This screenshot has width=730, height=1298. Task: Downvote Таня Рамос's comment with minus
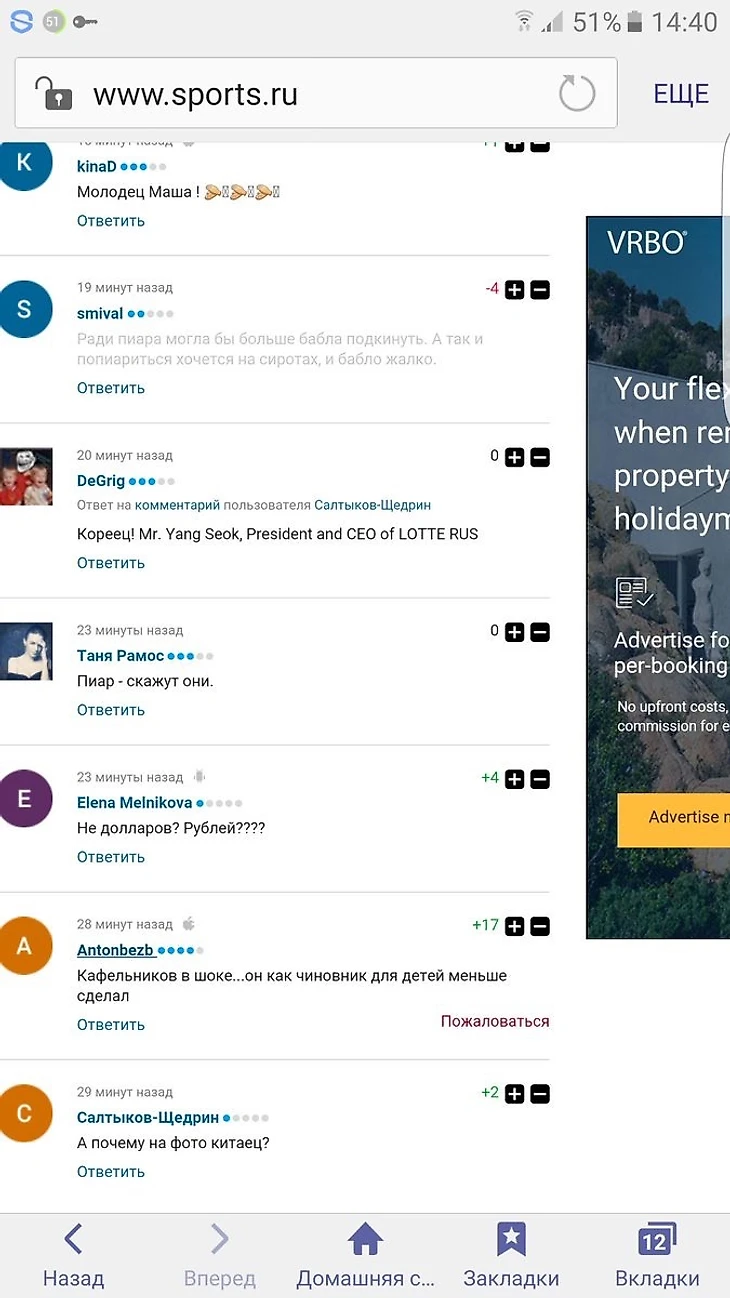540,632
